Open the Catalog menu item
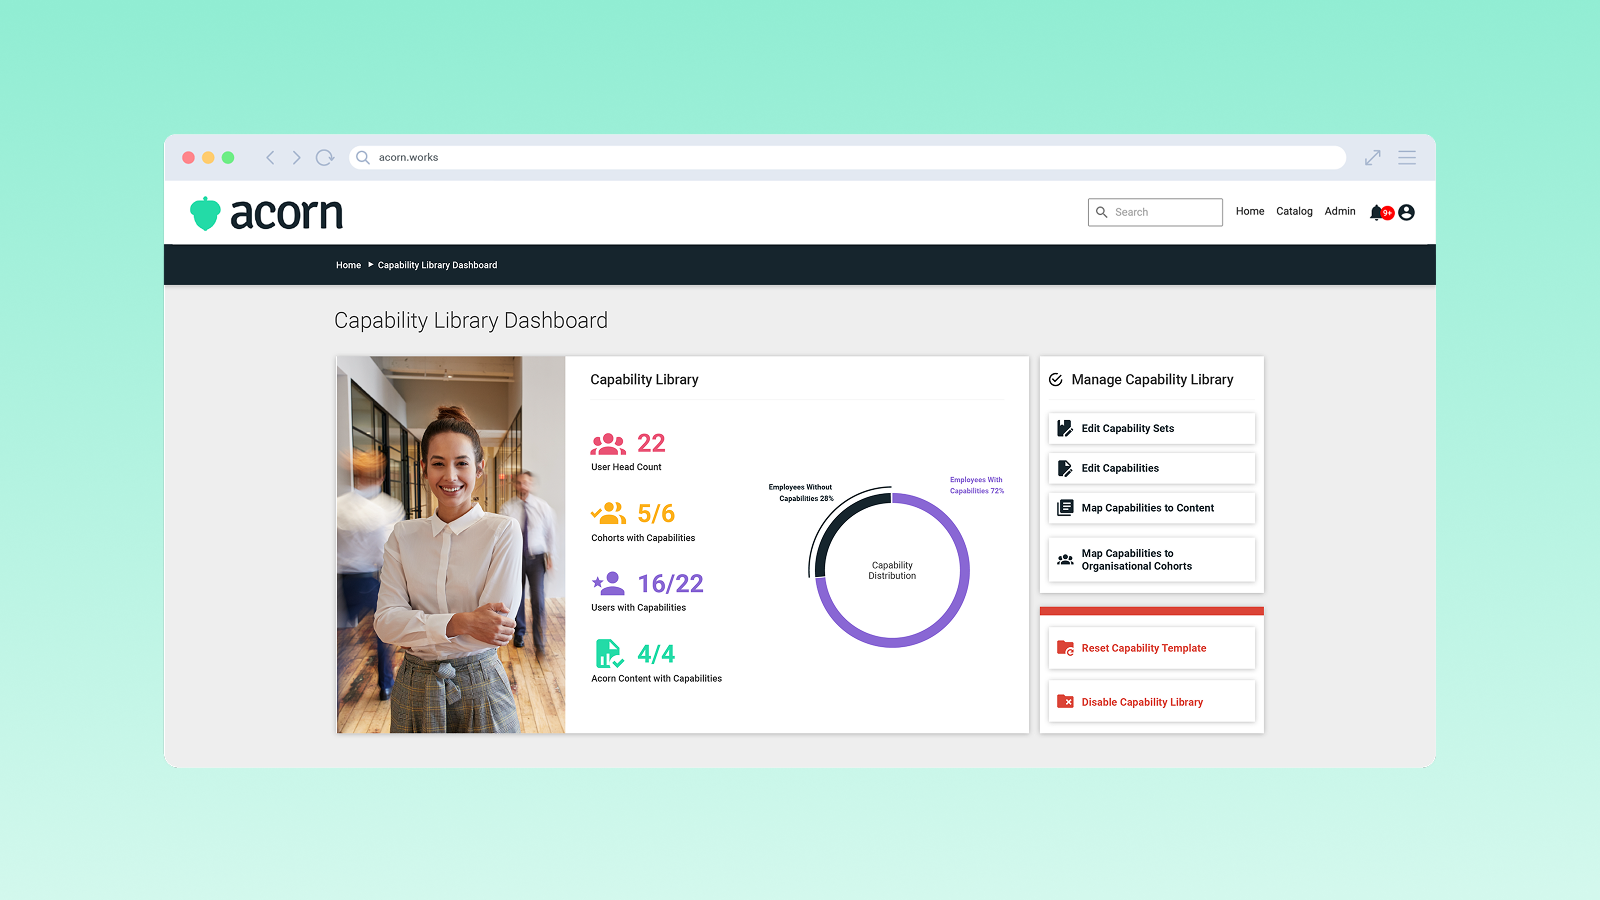 [1294, 212]
